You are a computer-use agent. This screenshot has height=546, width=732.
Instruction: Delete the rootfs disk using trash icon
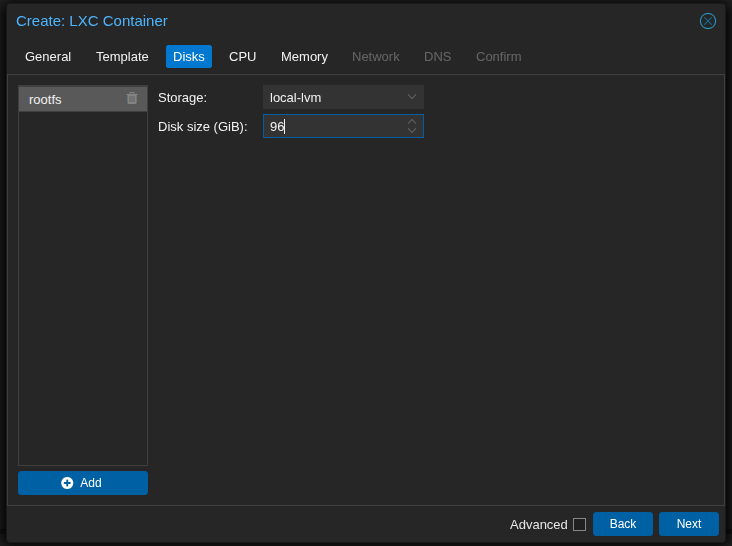point(132,98)
